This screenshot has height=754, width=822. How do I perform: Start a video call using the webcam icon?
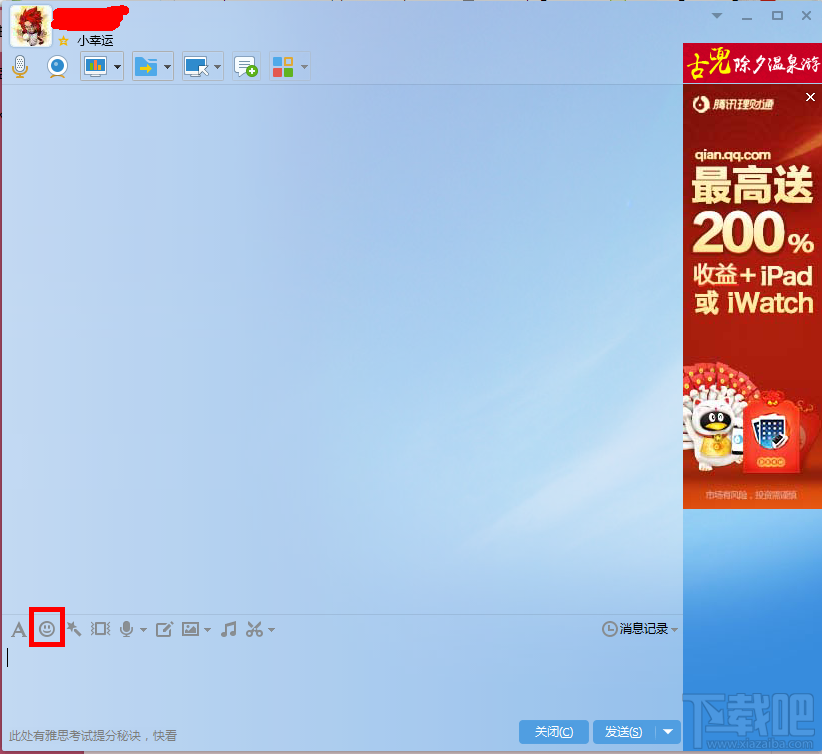pos(57,66)
